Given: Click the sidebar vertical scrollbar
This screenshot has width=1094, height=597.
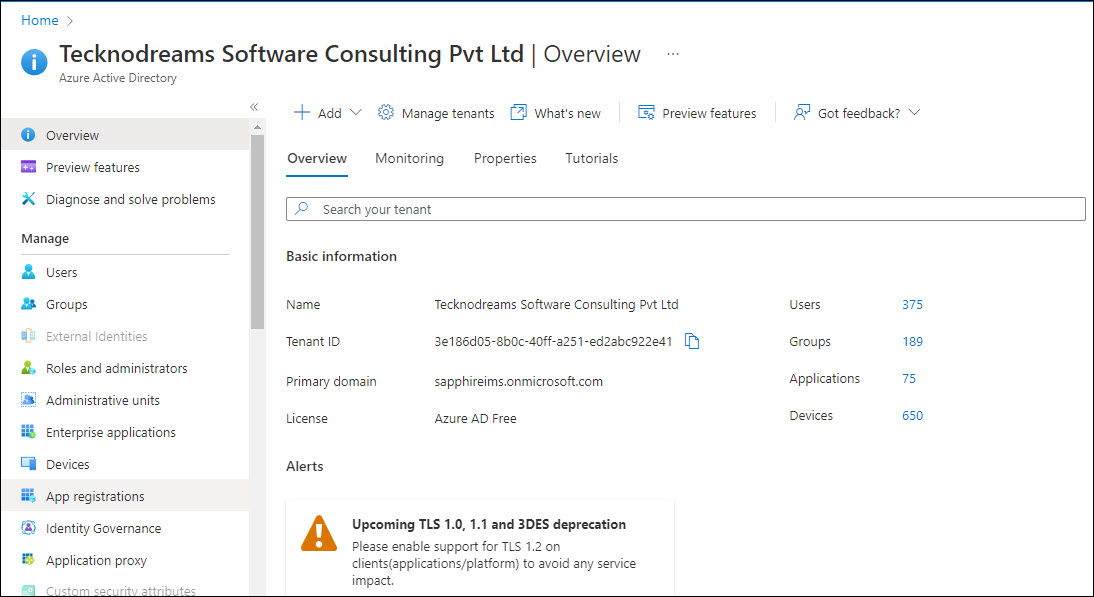Looking at the screenshot, I should coord(257,230).
